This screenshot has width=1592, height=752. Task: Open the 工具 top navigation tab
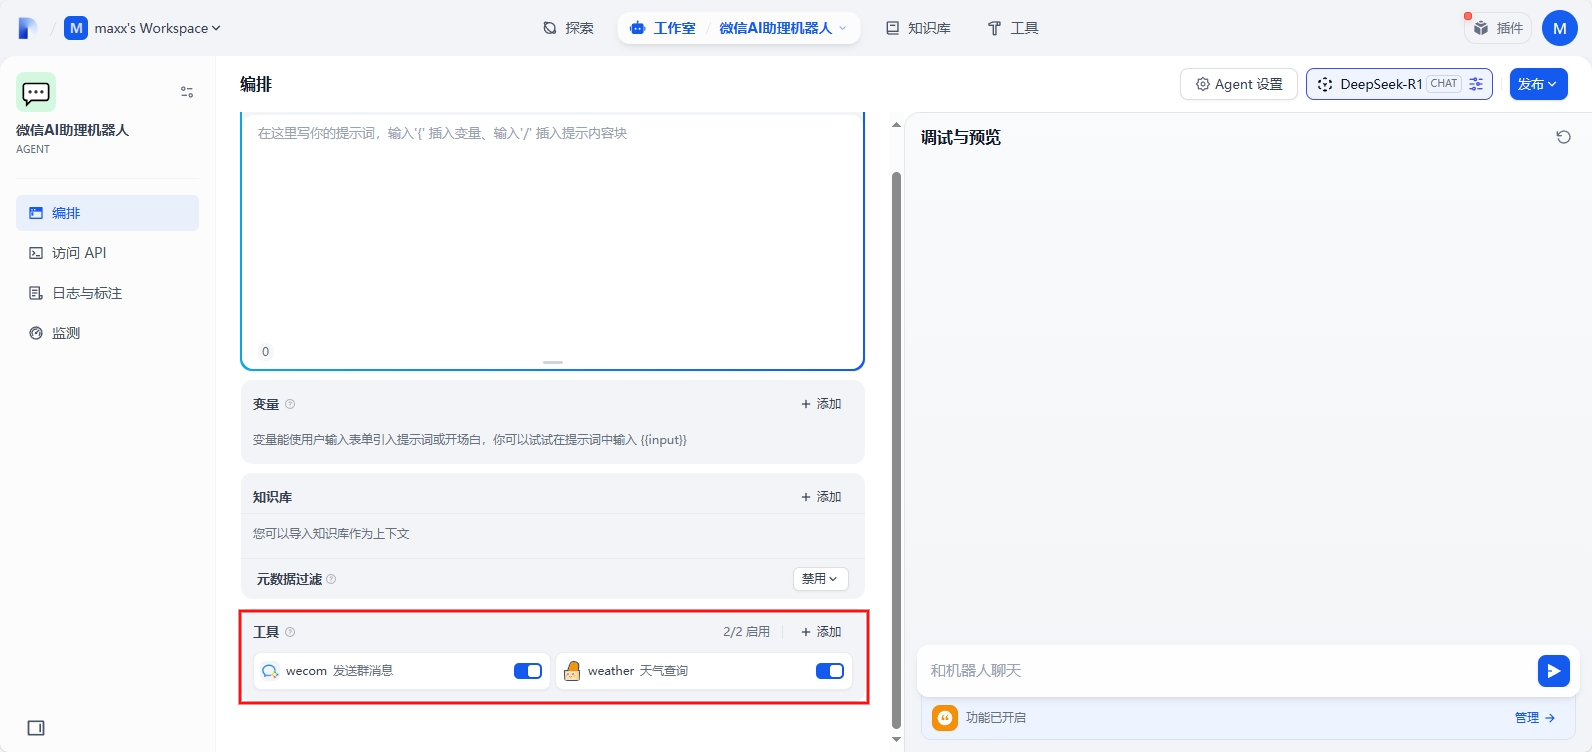click(x=1013, y=28)
